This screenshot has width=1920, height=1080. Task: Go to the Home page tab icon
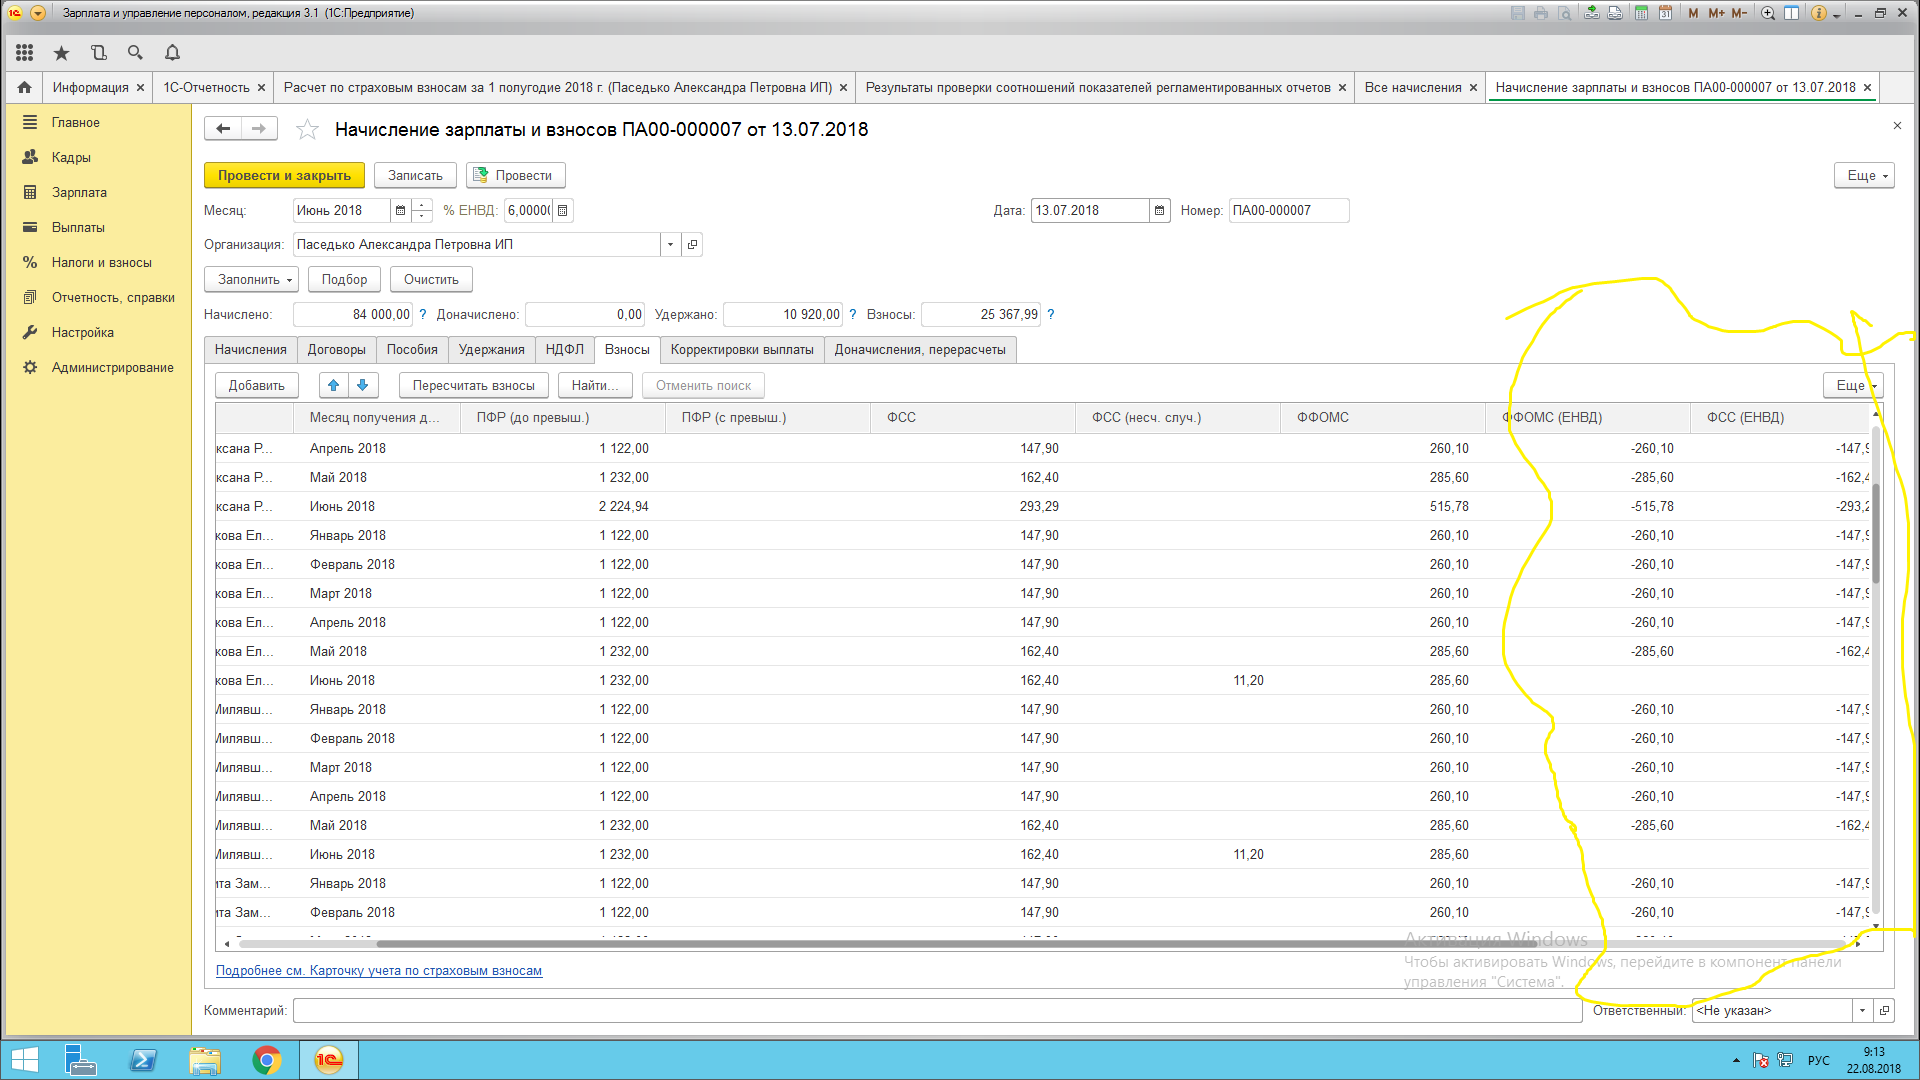click(25, 88)
